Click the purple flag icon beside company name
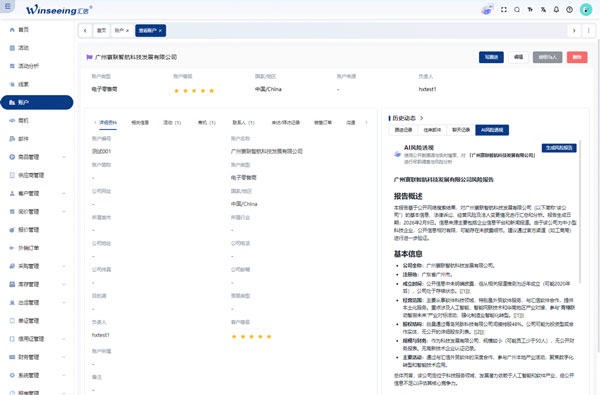 [x=89, y=57]
